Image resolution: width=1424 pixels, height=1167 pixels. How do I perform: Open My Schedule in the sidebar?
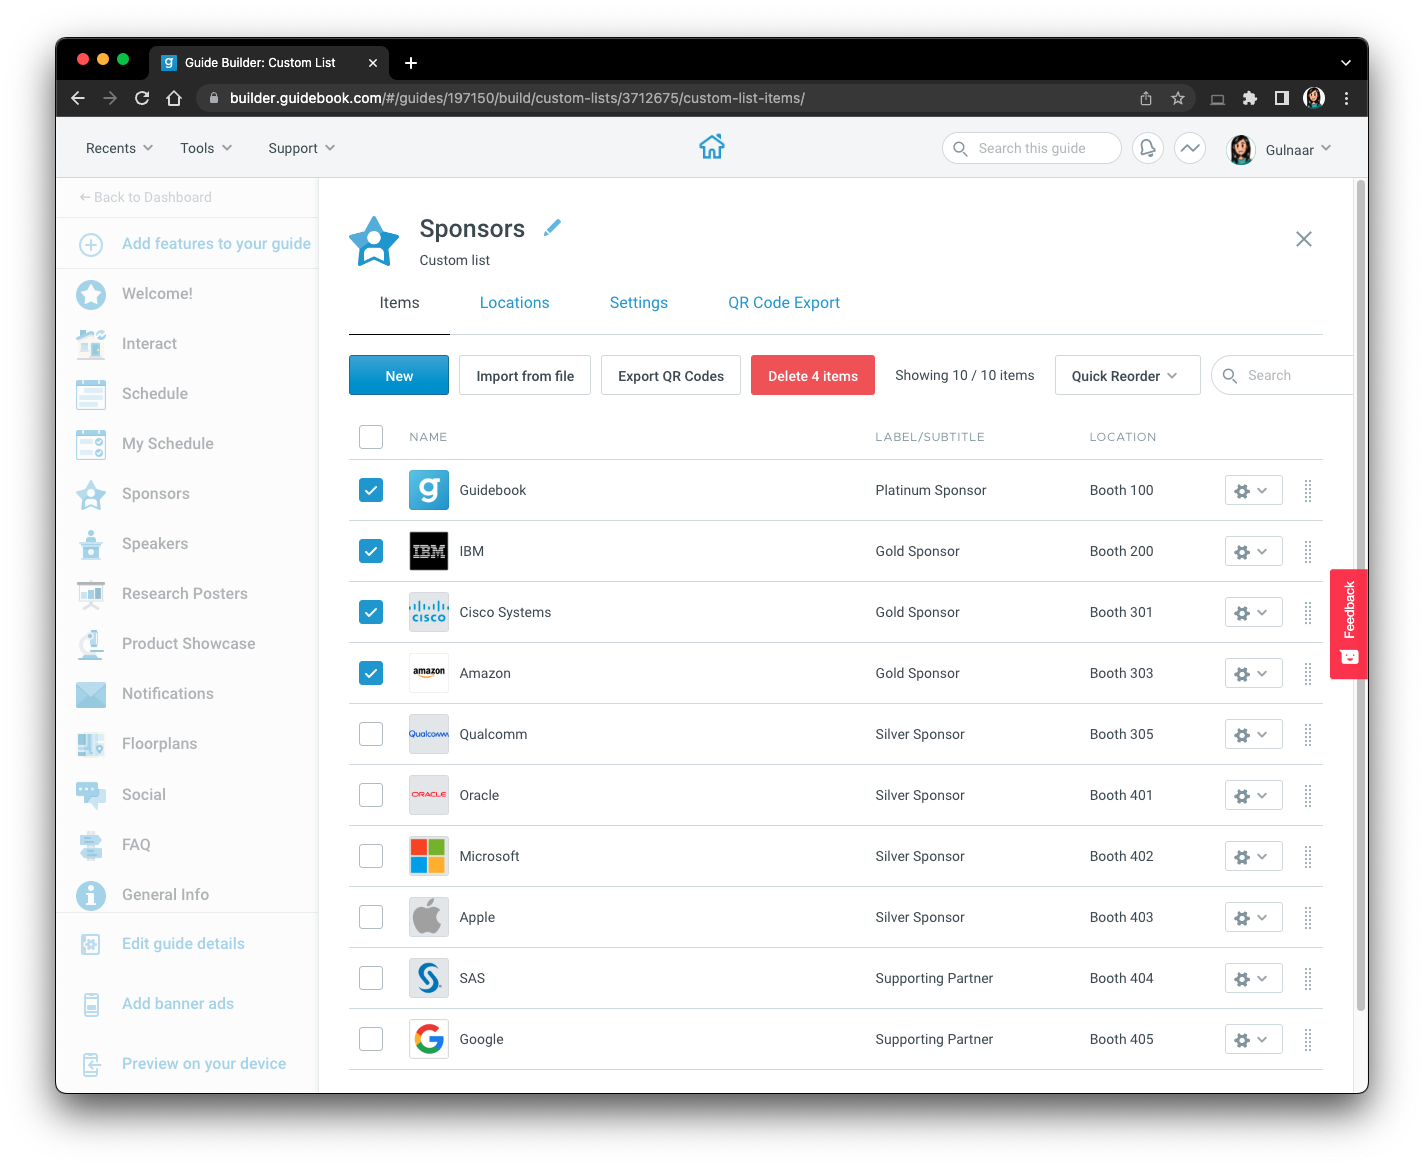click(168, 444)
